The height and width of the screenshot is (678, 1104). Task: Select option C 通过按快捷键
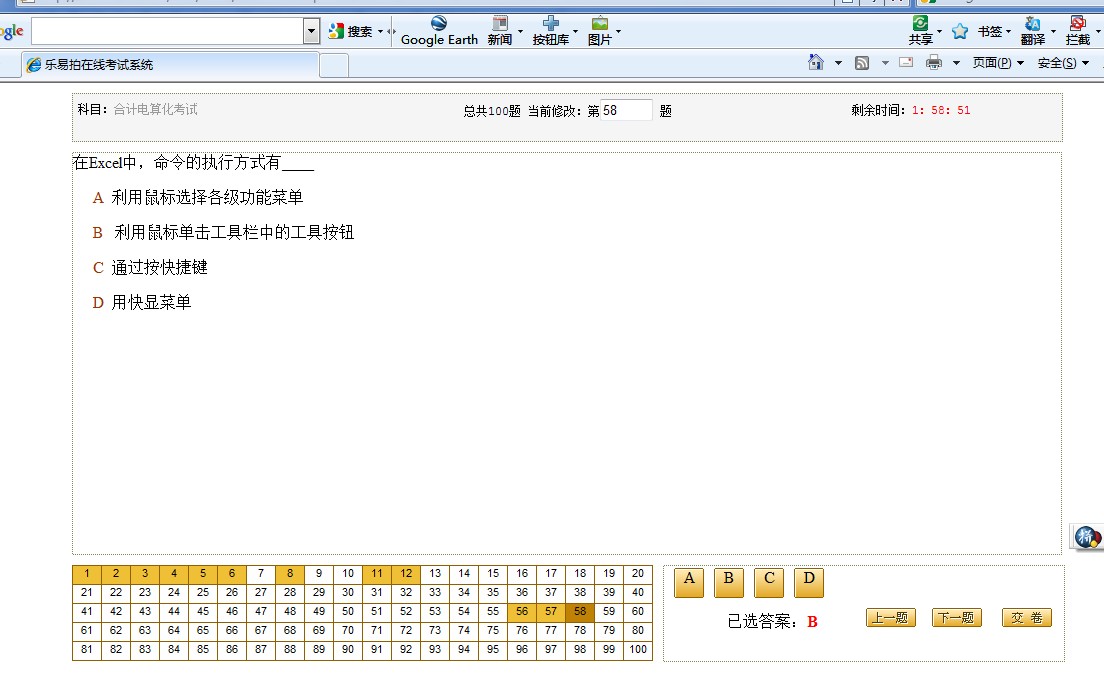pos(150,268)
